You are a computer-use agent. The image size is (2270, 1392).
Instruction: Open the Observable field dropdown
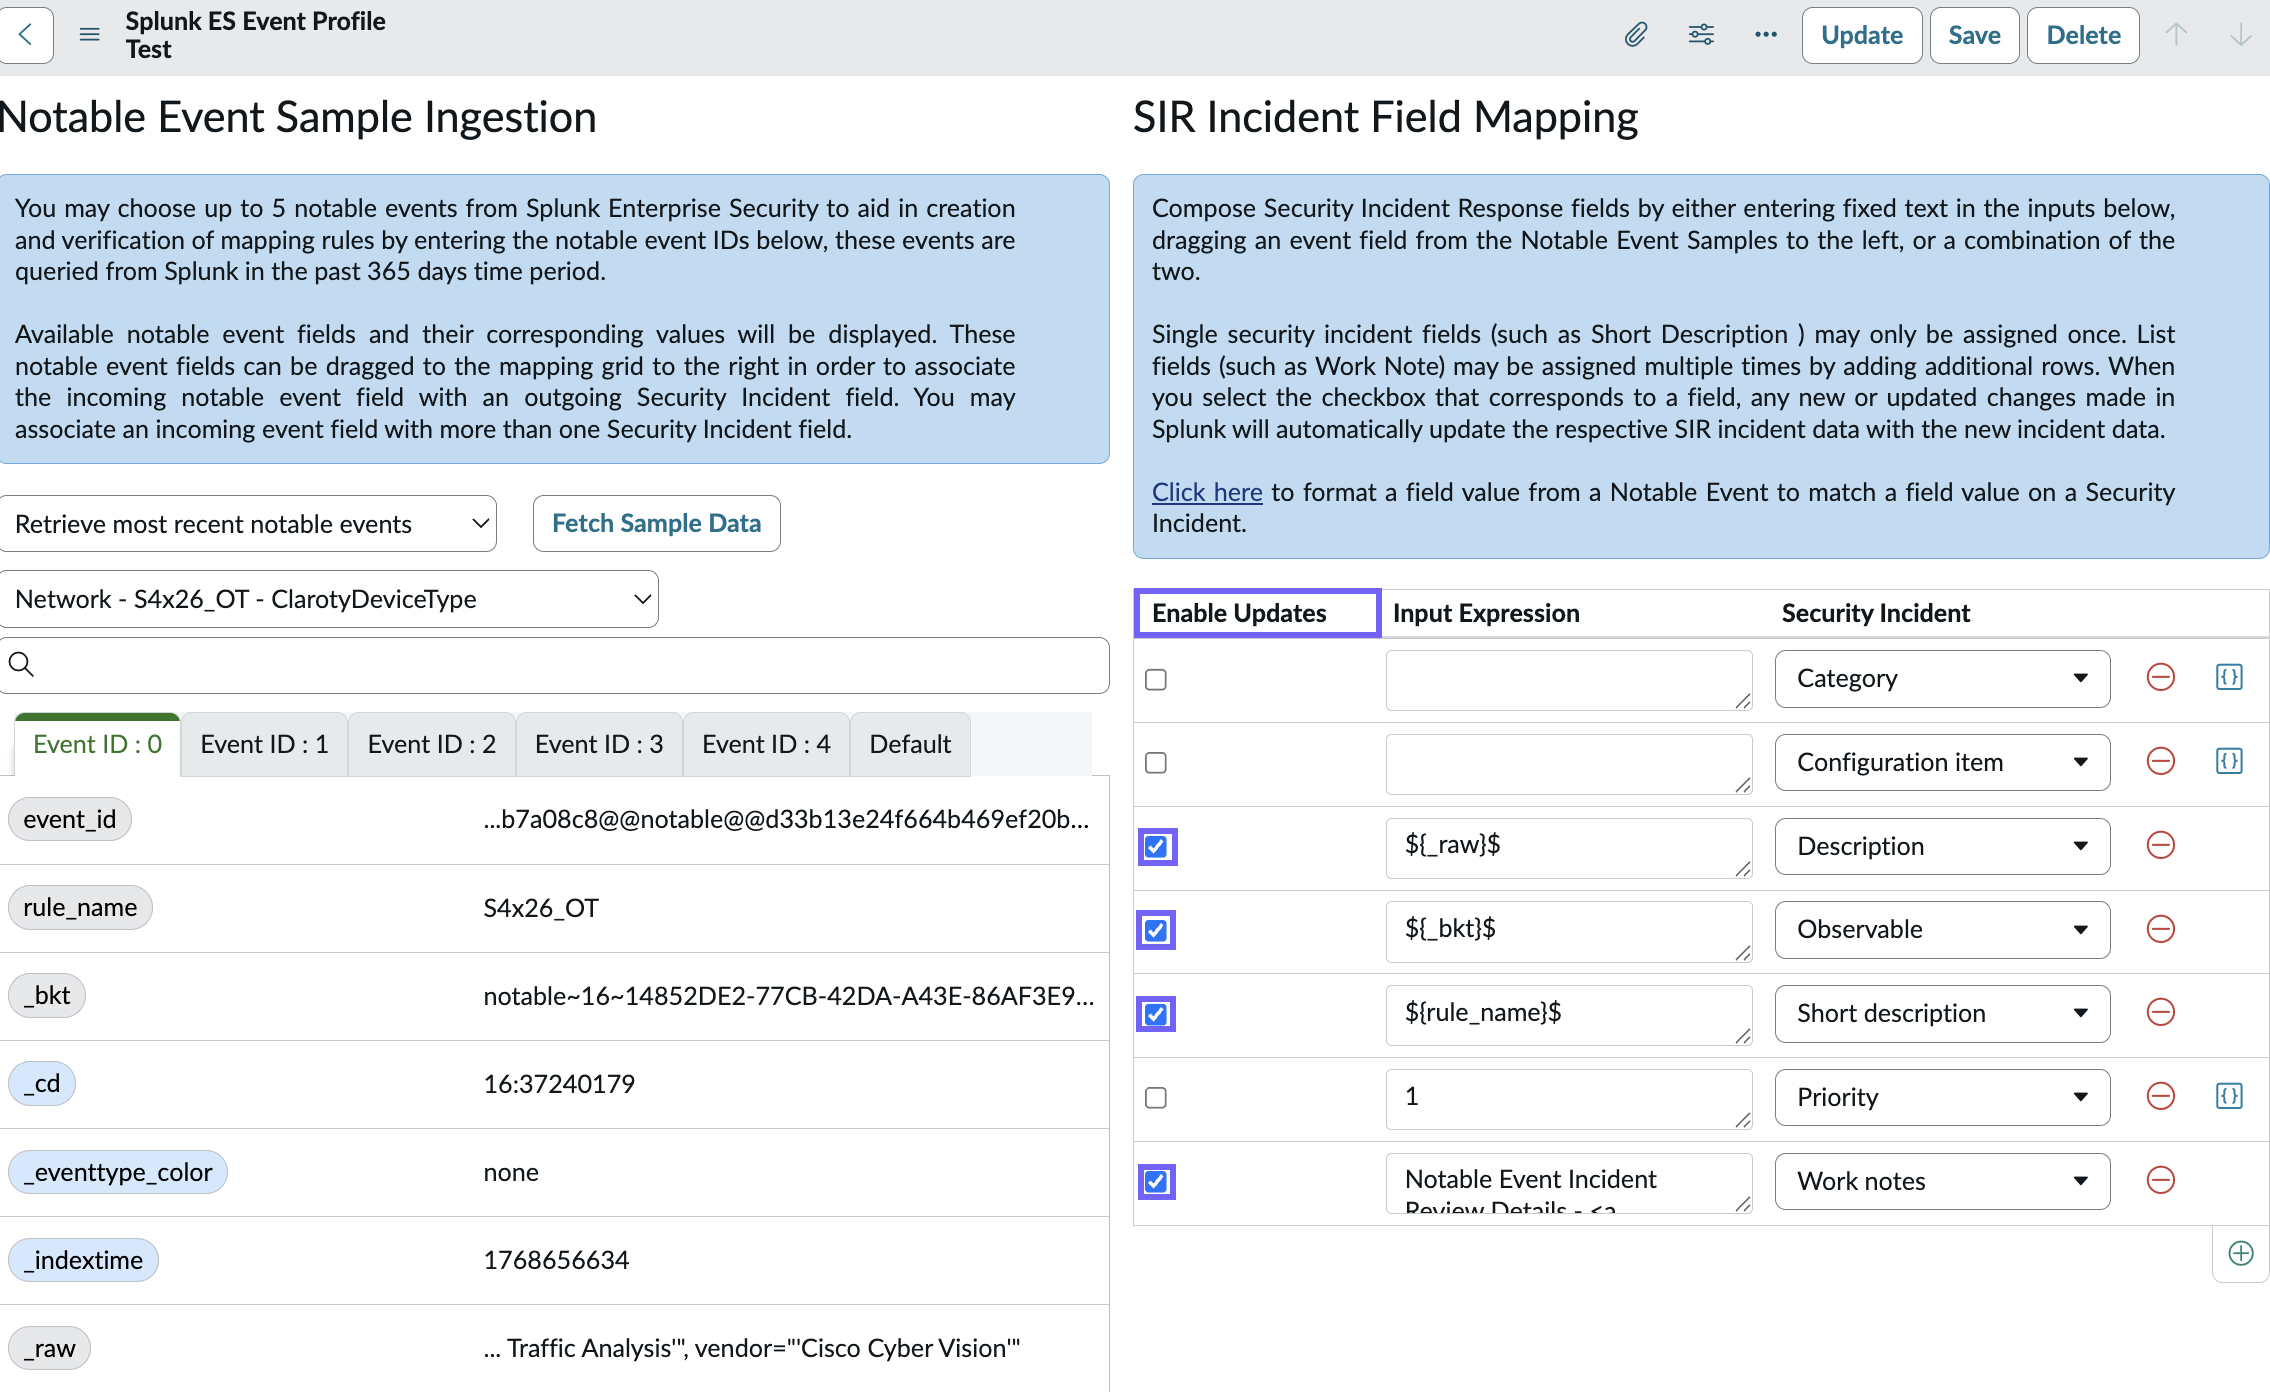(1942, 930)
